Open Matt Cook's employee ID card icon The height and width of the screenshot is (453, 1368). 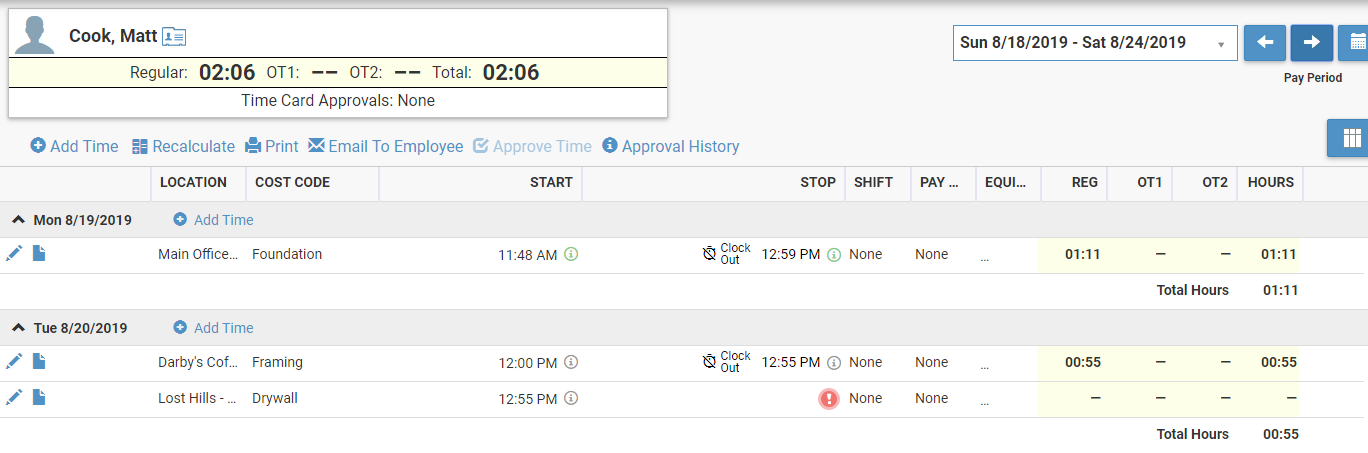click(174, 37)
